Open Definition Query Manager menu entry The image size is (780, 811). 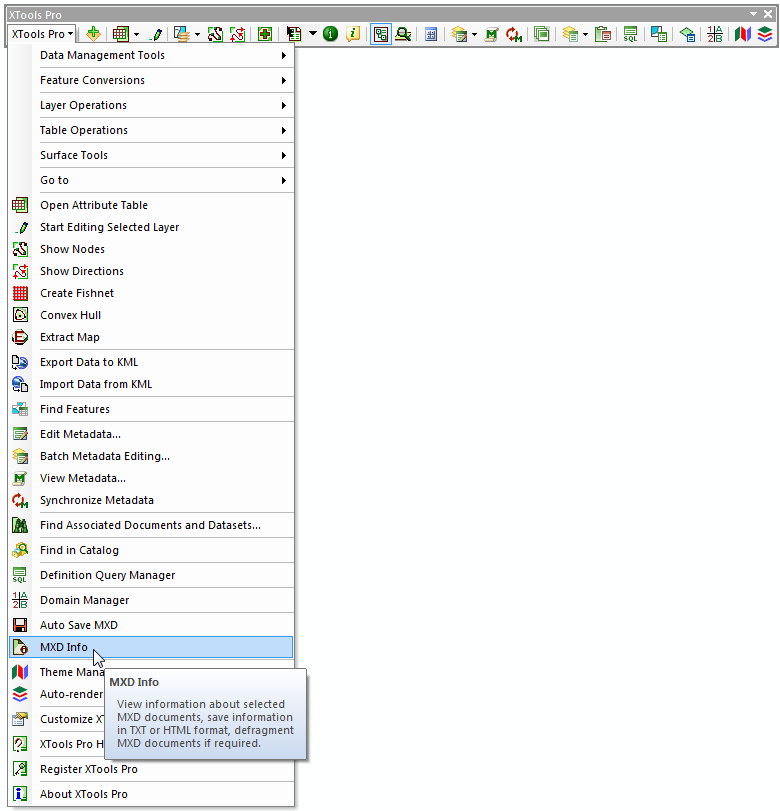pyautogui.click(x=152, y=575)
